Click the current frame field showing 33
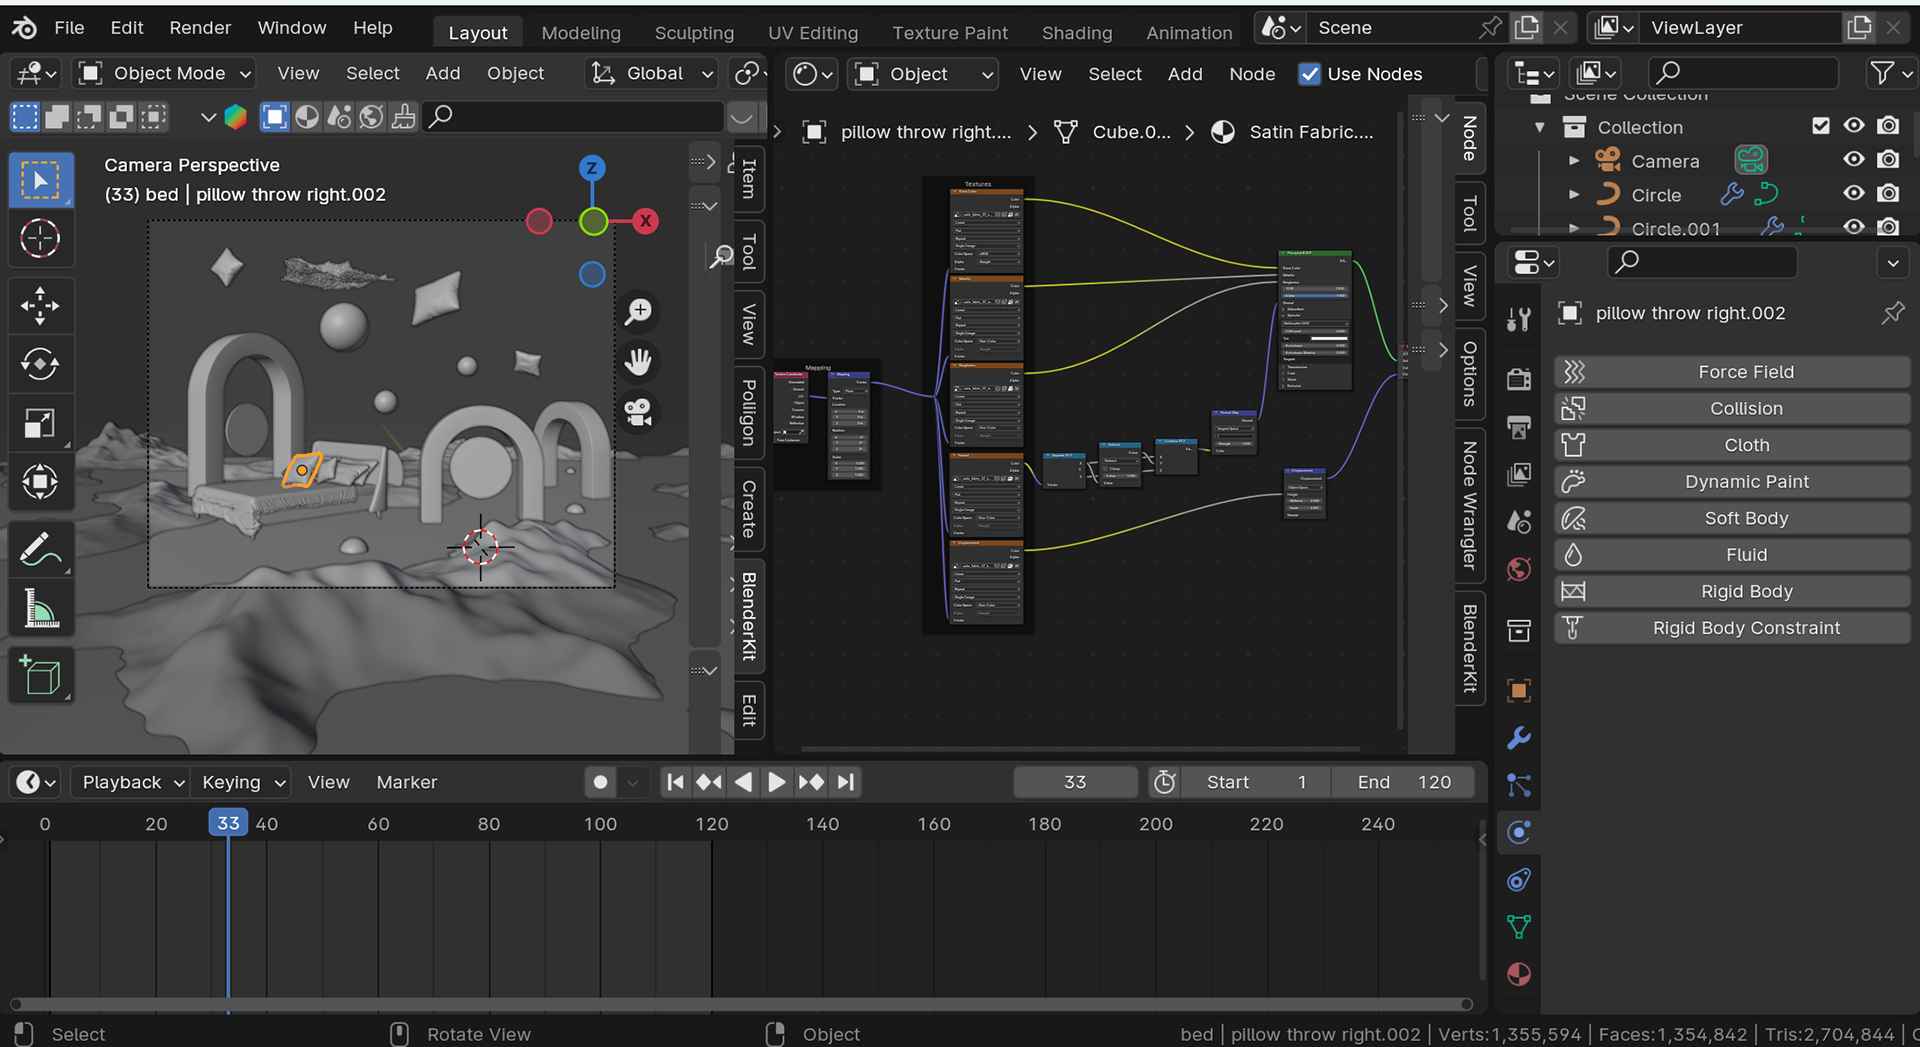This screenshot has height=1047, width=1920. (1075, 782)
